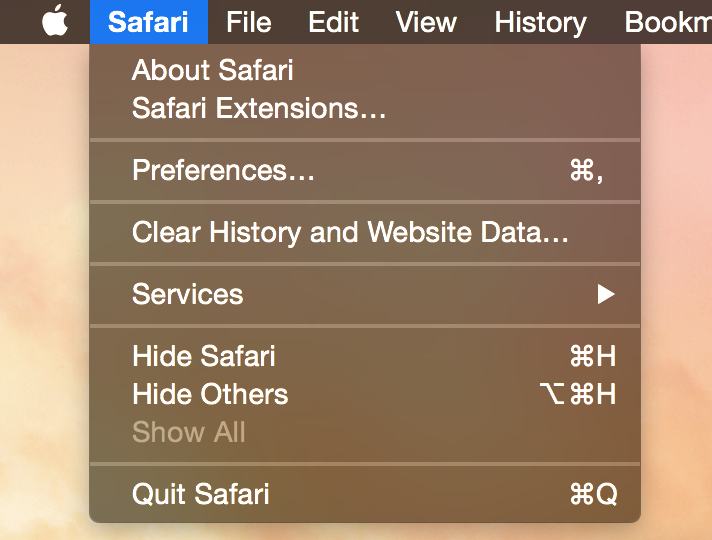The height and width of the screenshot is (540, 712).
Task: Open the History menu
Action: [x=540, y=22]
